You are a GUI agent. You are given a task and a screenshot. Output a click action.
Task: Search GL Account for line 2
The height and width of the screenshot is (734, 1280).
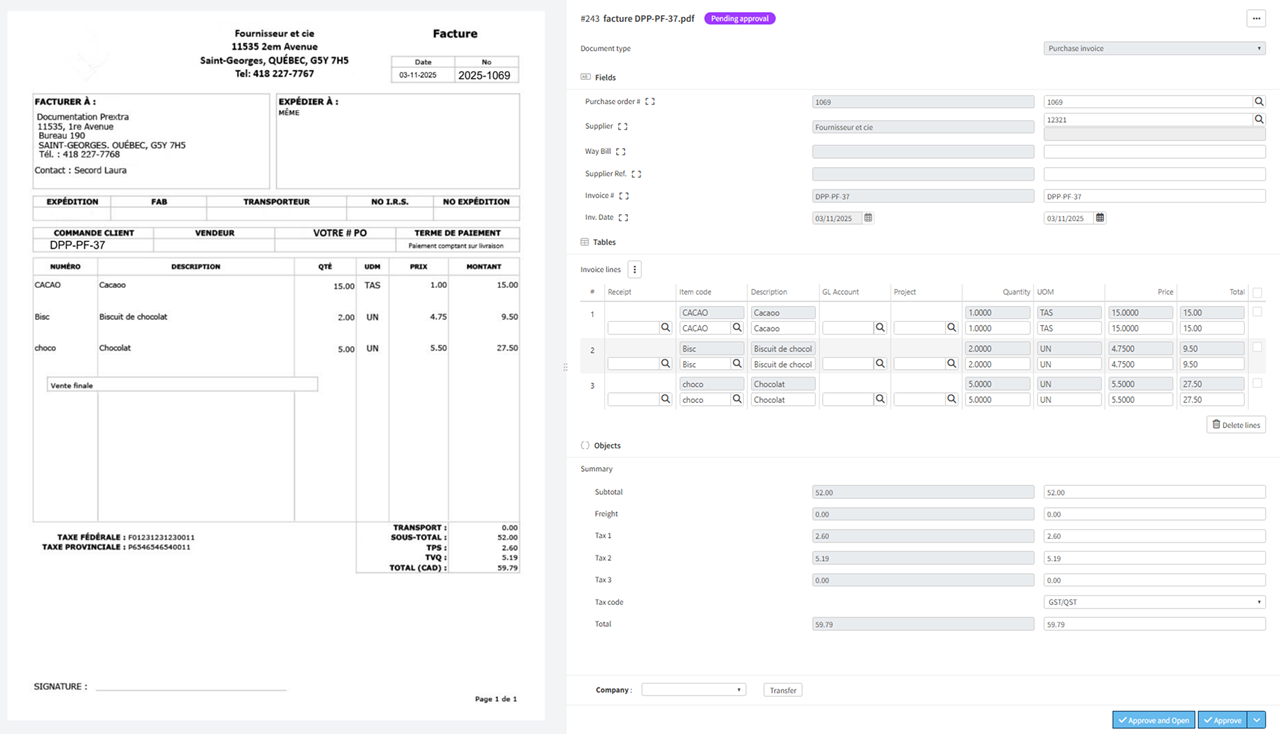pyautogui.click(x=880, y=364)
